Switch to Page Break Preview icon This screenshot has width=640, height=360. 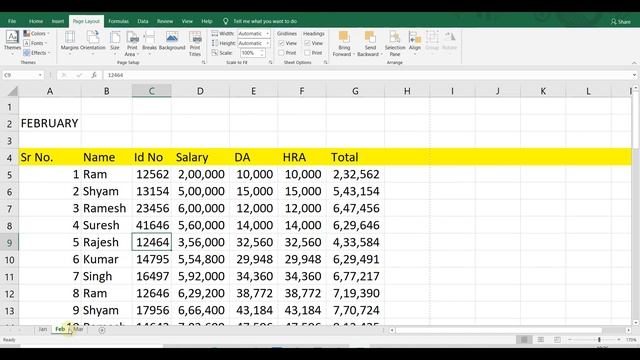tap(557, 340)
